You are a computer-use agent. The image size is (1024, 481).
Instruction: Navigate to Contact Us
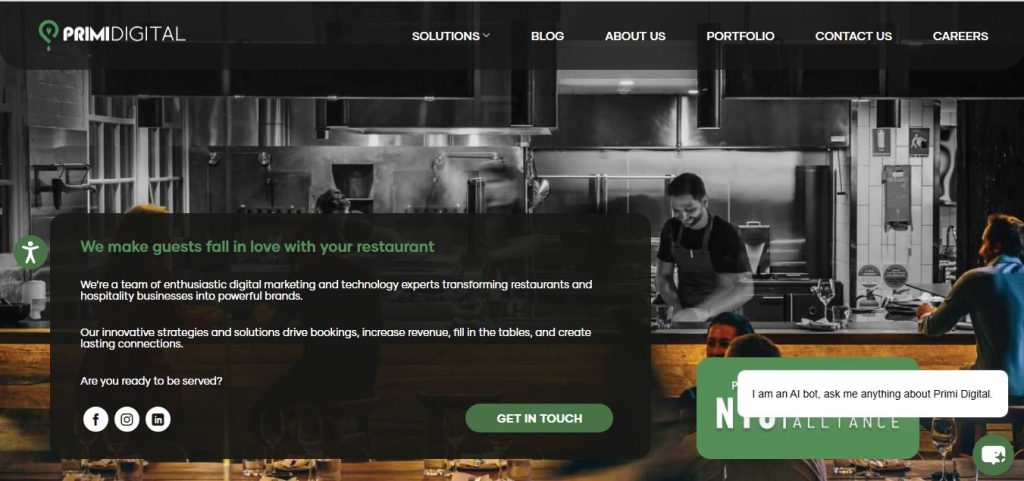[x=854, y=37]
